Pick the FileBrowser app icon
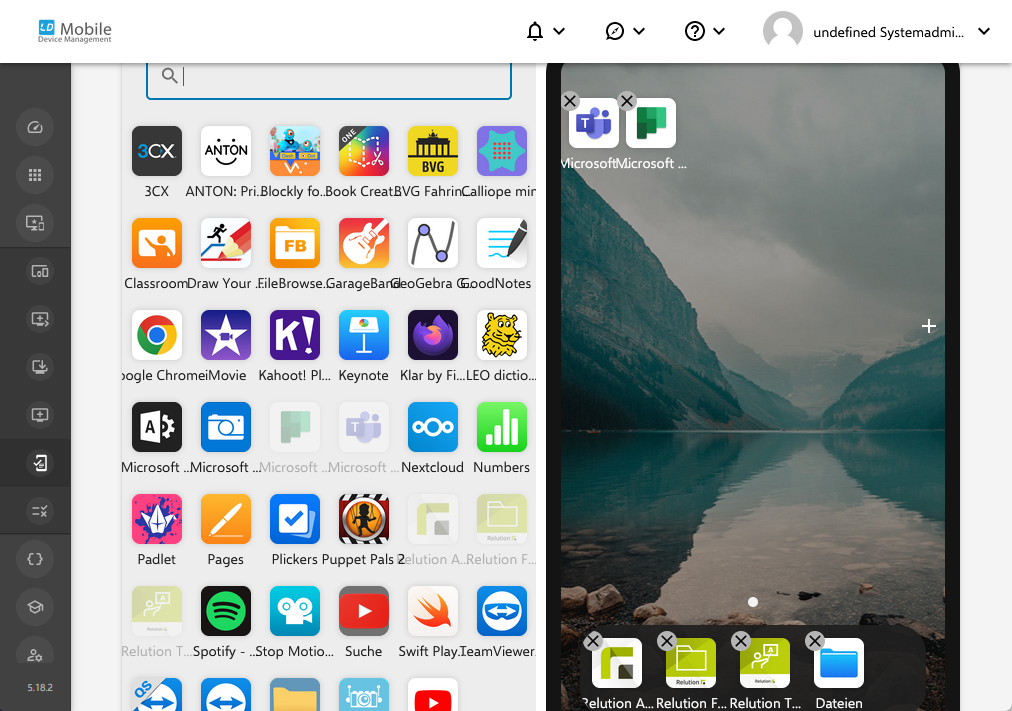 coord(295,243)
